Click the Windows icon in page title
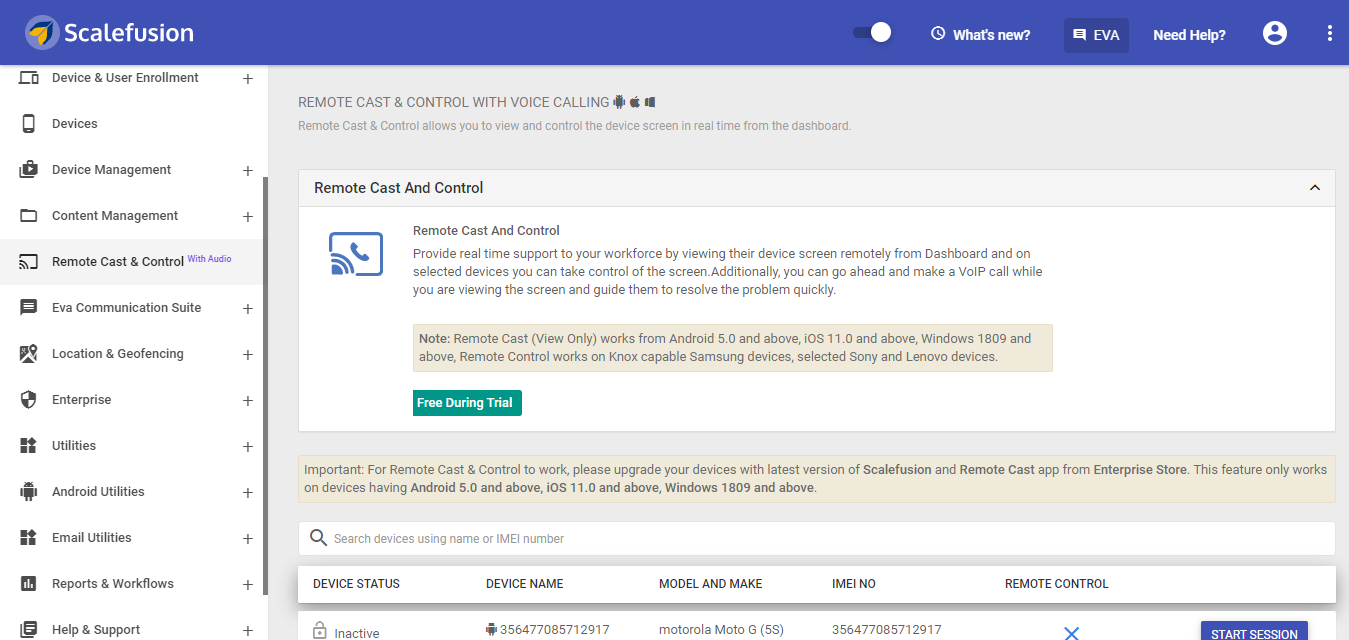This screenshot has width=1349, height=640. click(x=650, y=102)
